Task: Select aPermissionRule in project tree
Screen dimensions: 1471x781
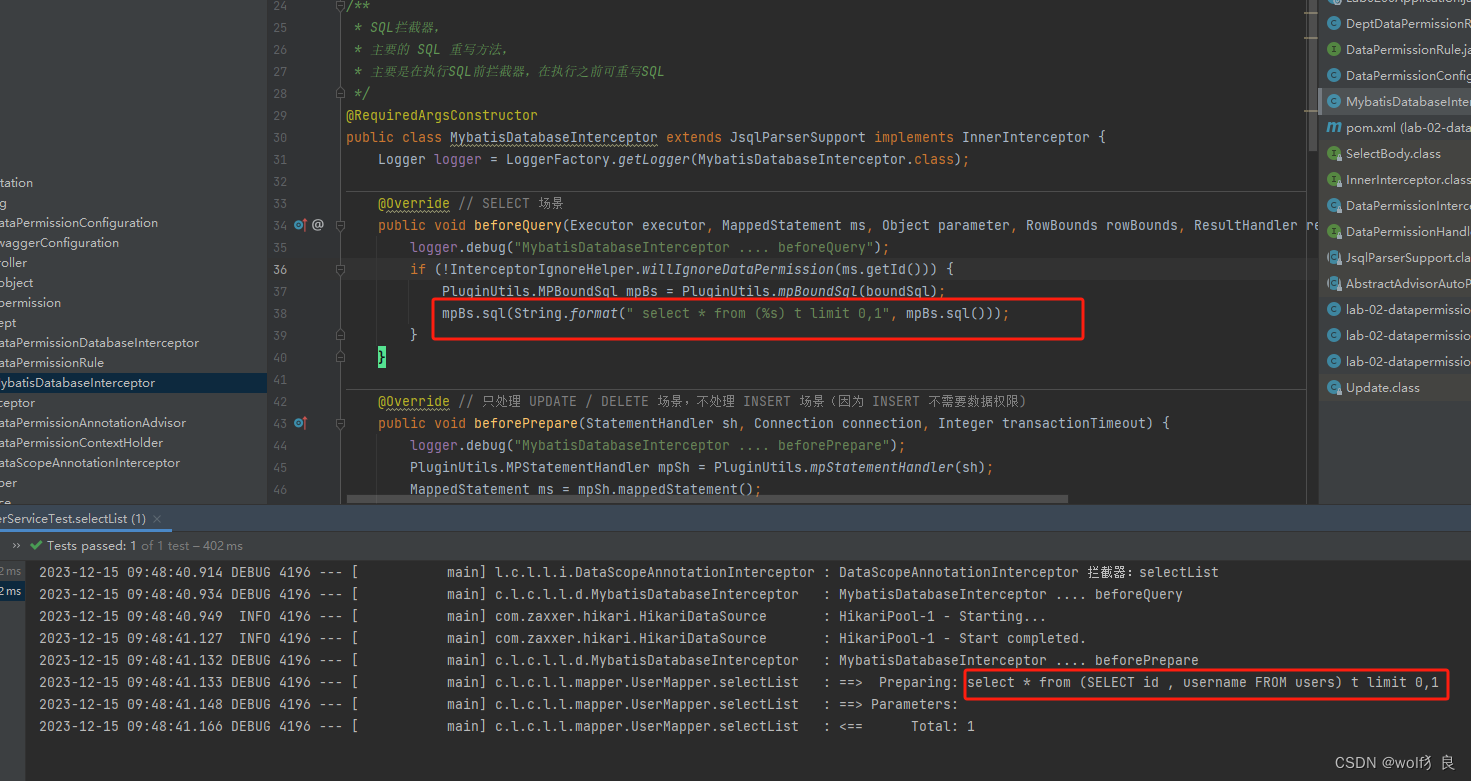Action: 52,363
